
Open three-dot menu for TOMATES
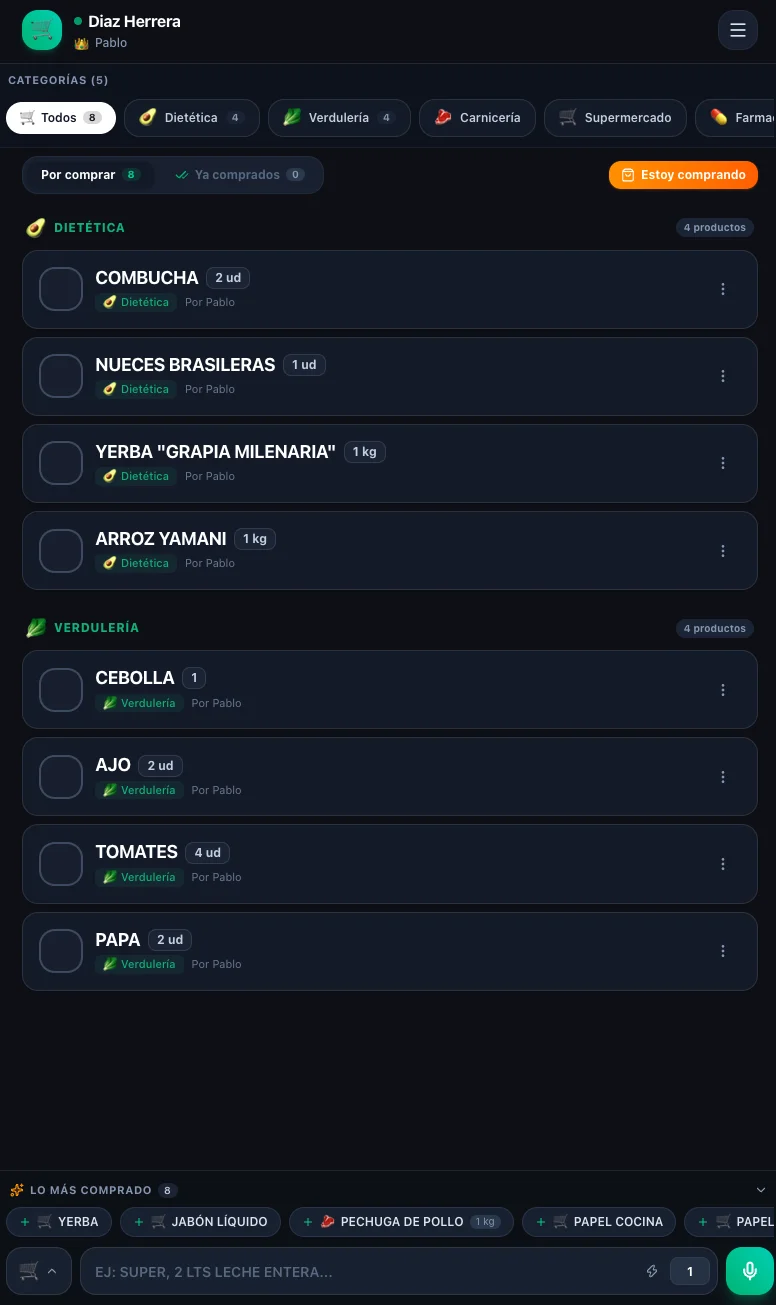point(723,864)
